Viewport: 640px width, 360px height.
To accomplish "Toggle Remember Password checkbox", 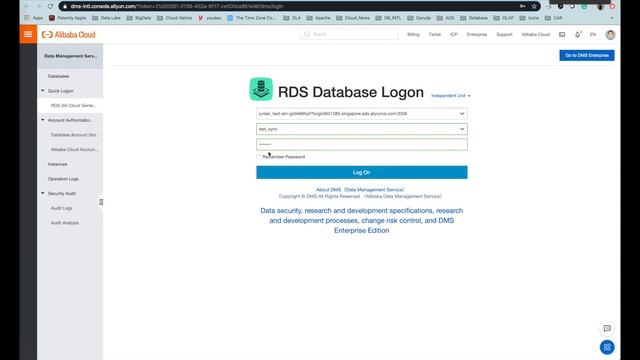I will [x=259, y=157].
